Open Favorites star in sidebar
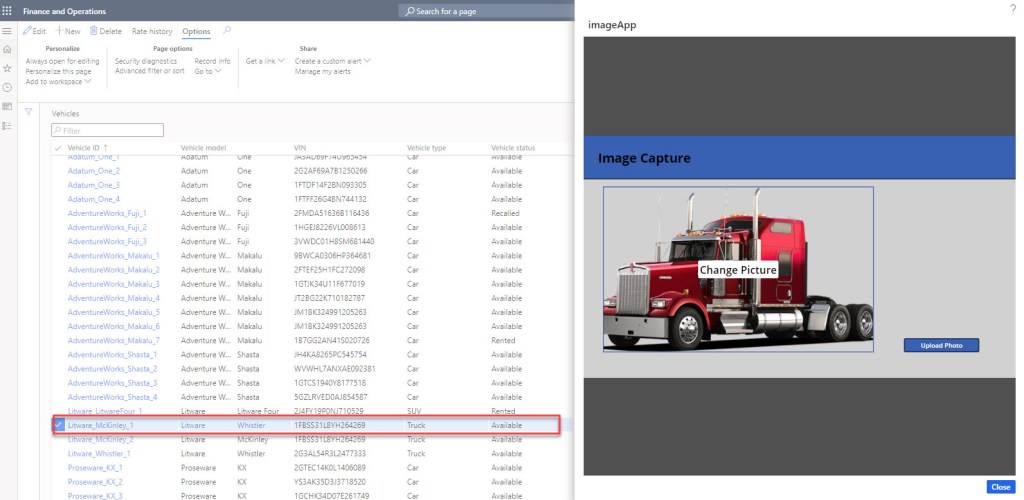The height and width of the screenshot is (500, 1024). 8,68
